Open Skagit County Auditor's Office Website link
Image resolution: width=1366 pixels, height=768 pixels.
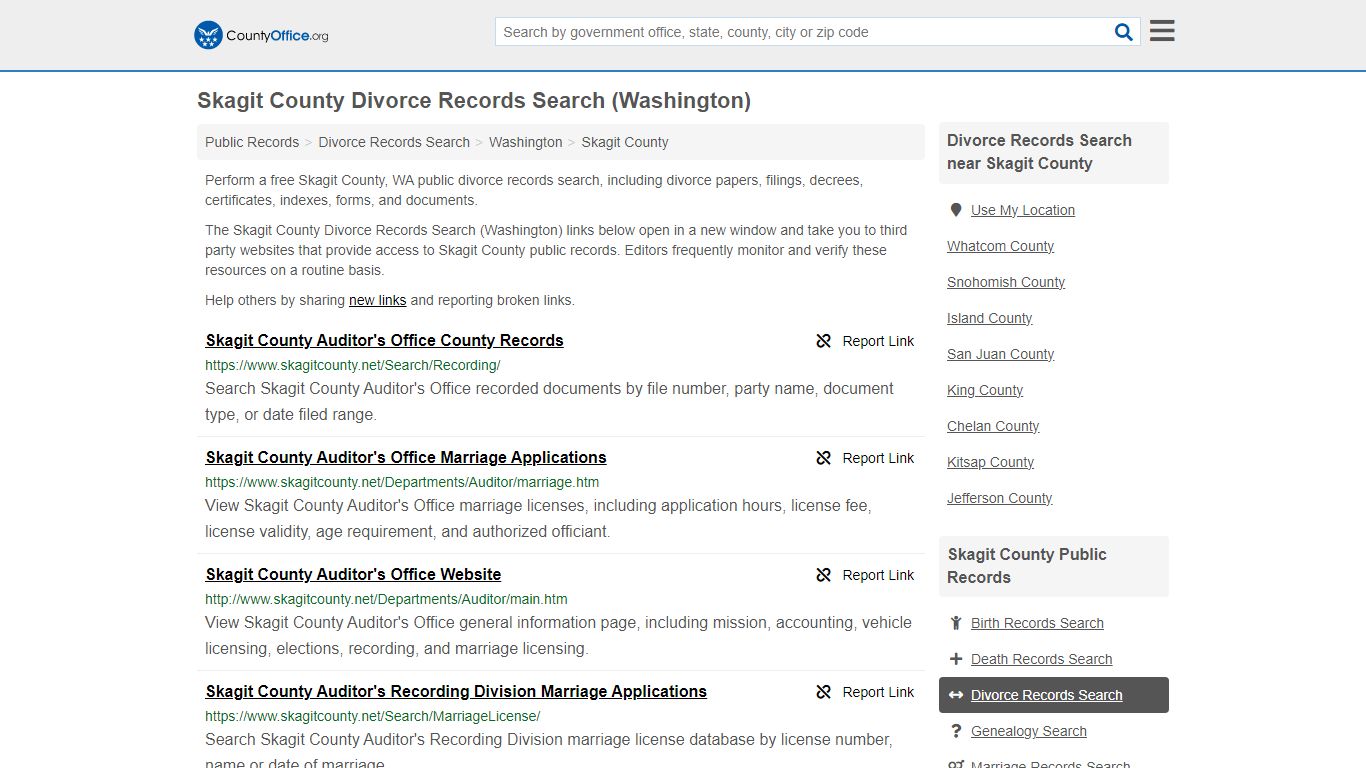[354, 574]
